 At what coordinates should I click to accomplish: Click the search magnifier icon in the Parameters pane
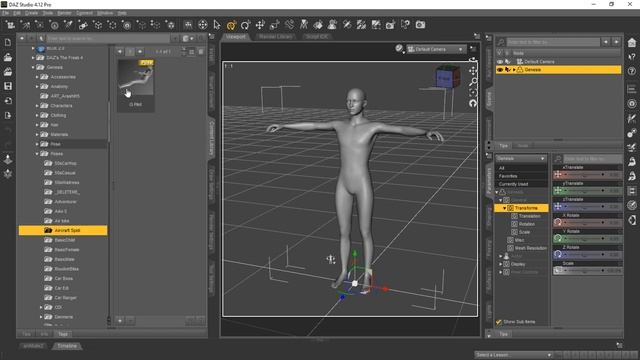[558, 159]
